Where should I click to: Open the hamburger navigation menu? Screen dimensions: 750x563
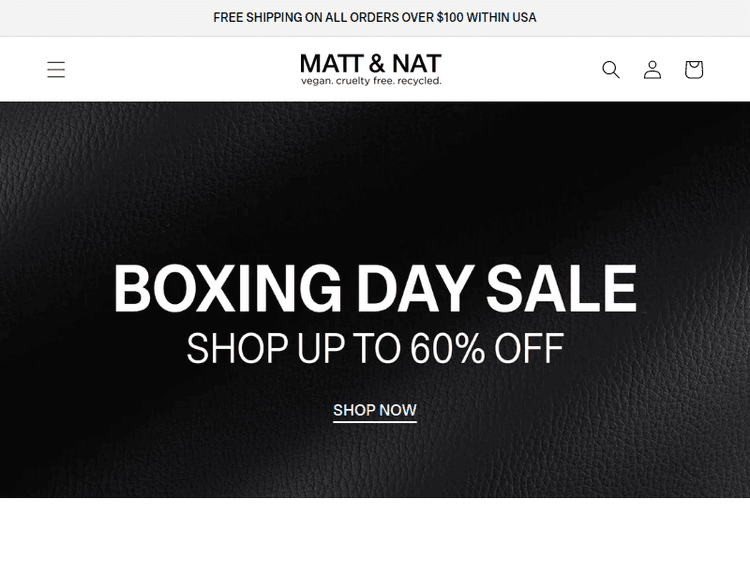[56, 69]
